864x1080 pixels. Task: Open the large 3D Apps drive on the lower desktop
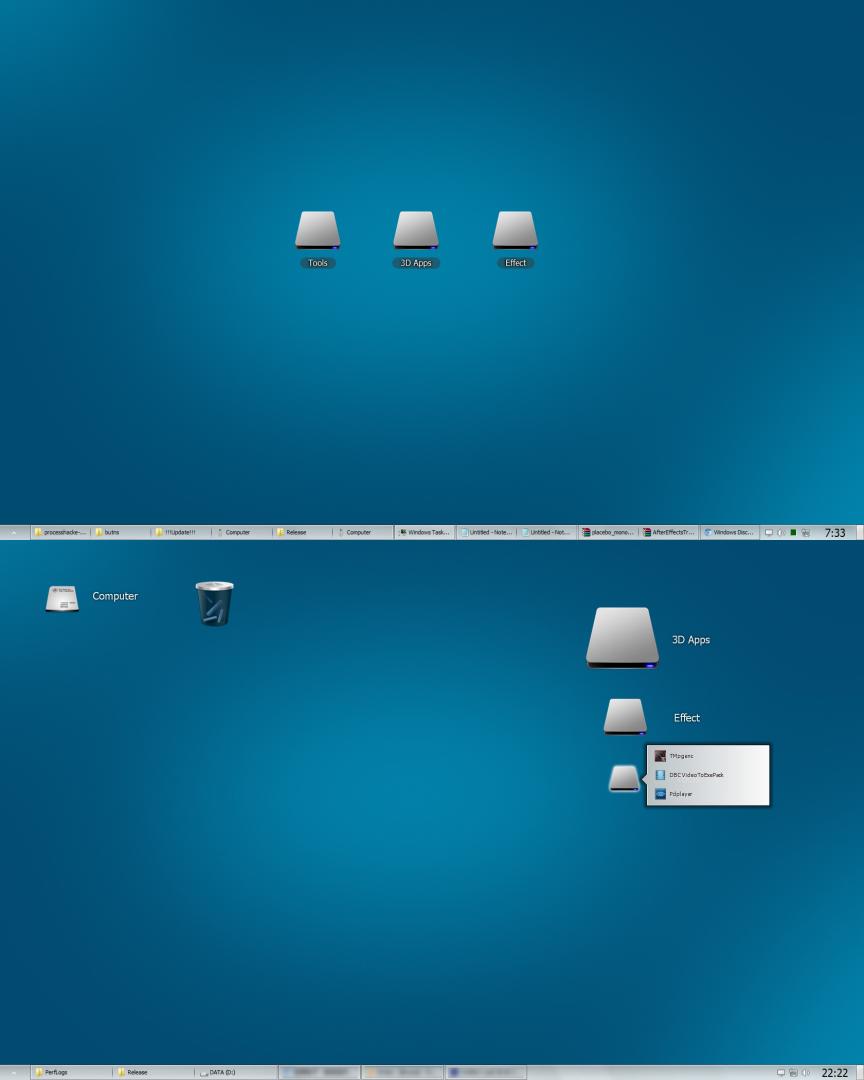[x=622, y=637]
